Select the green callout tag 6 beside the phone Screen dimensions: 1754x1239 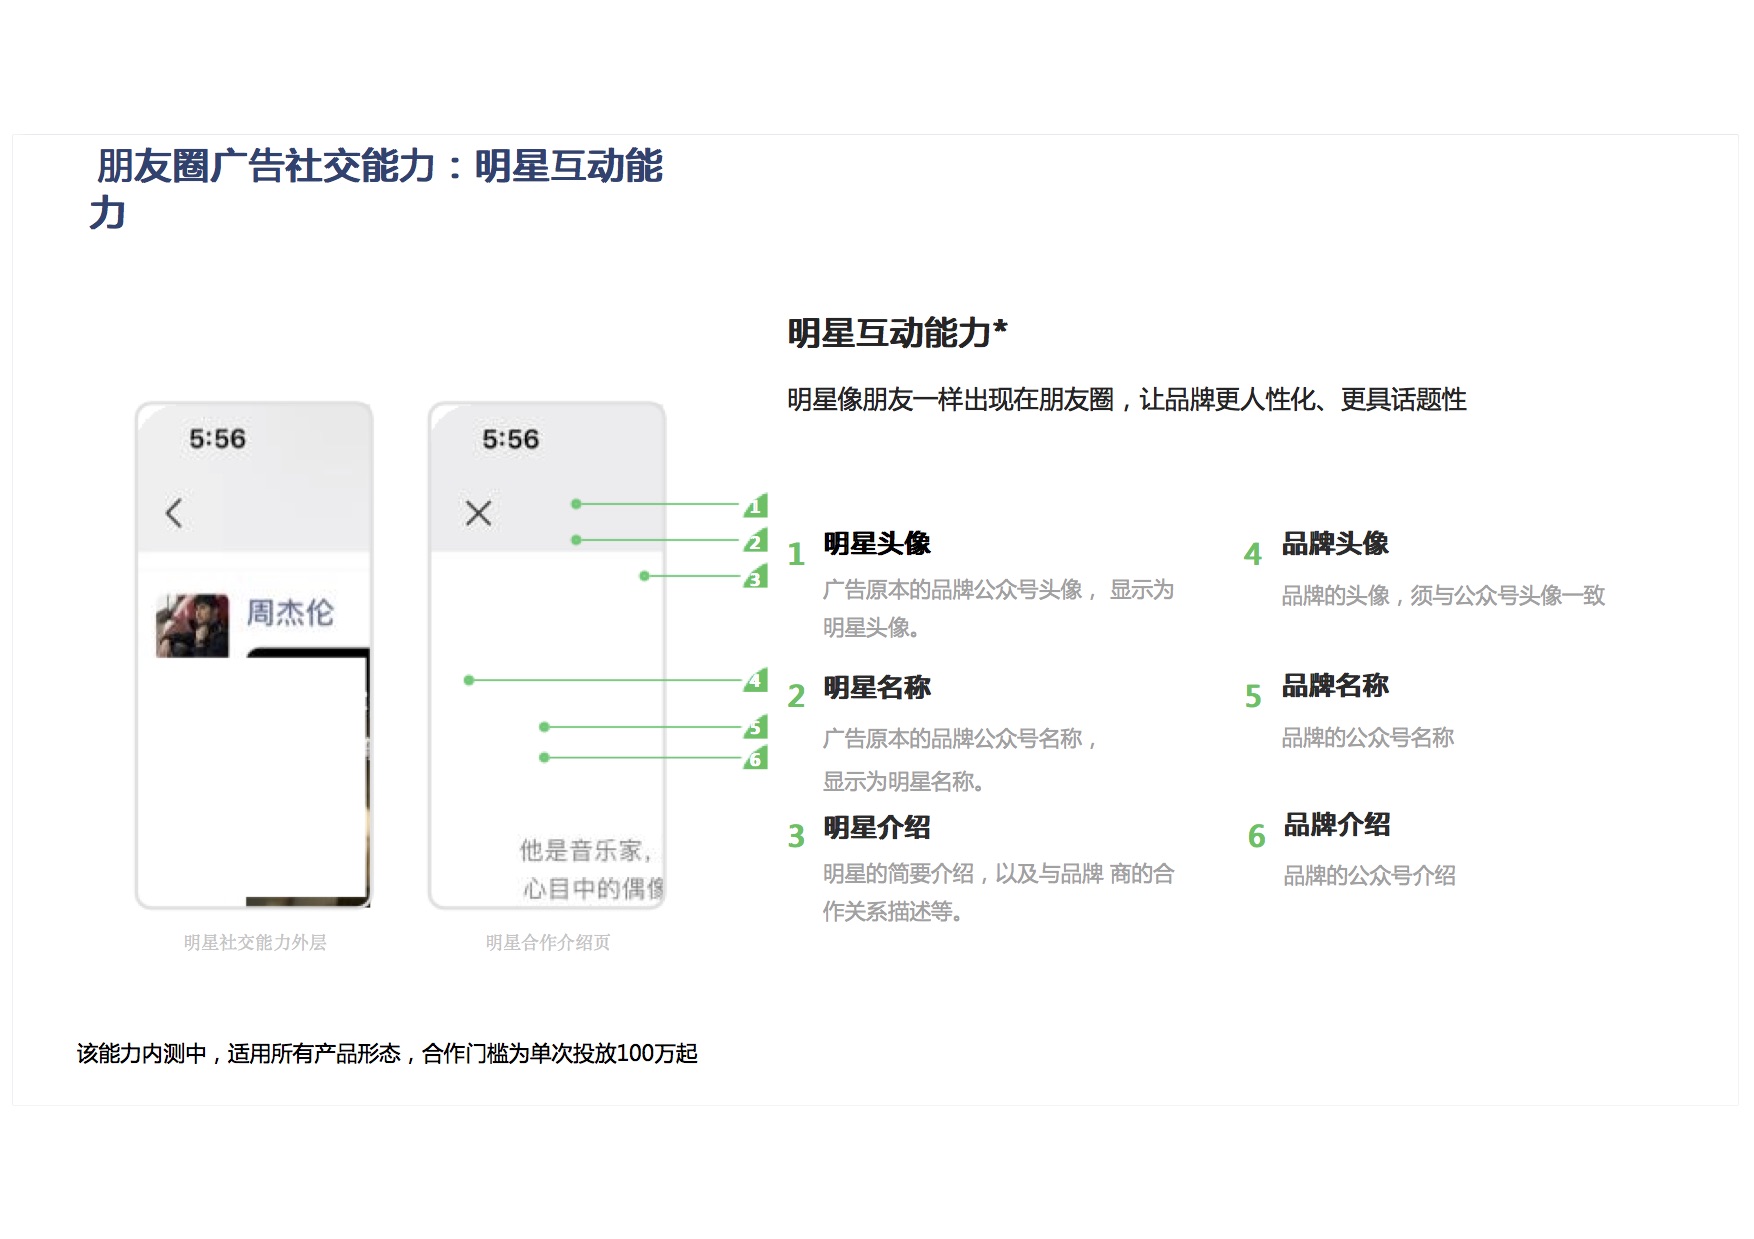pos(755,759)
